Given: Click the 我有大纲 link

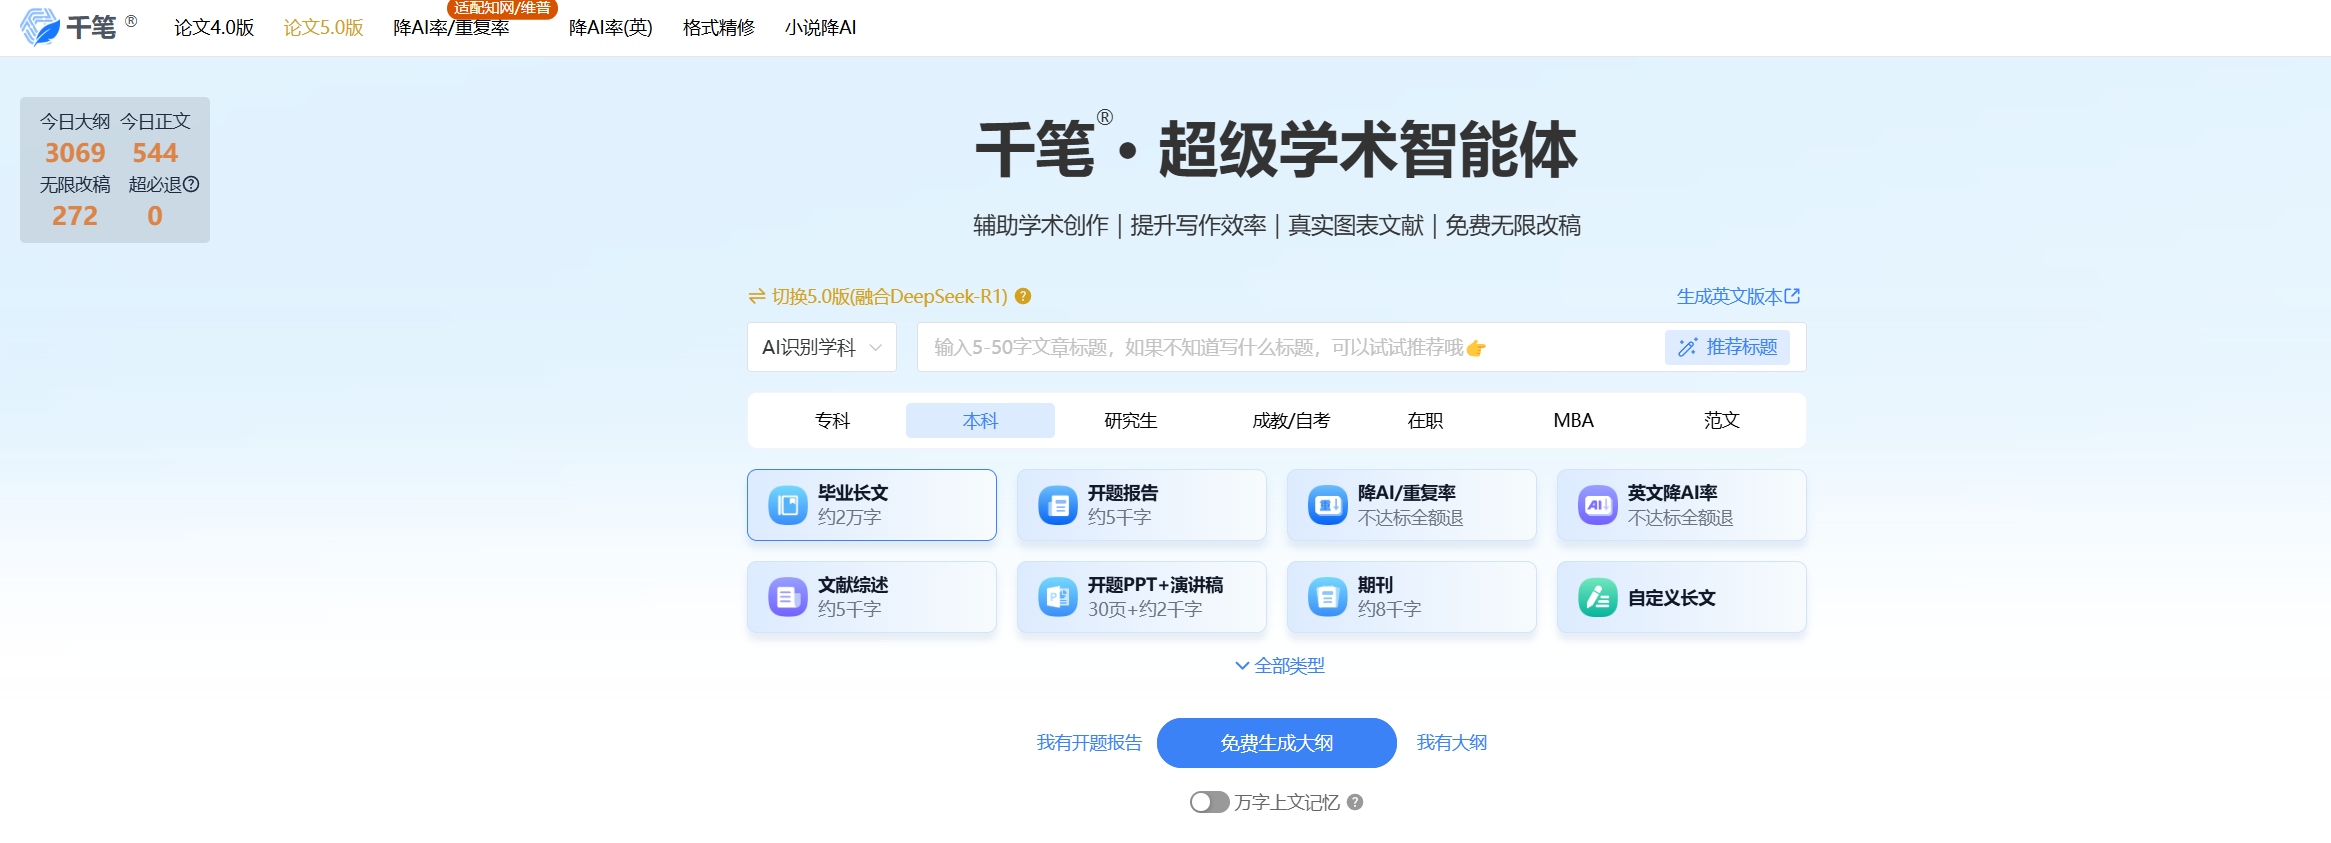Looking at the screenshot, I should point(1452,743).
